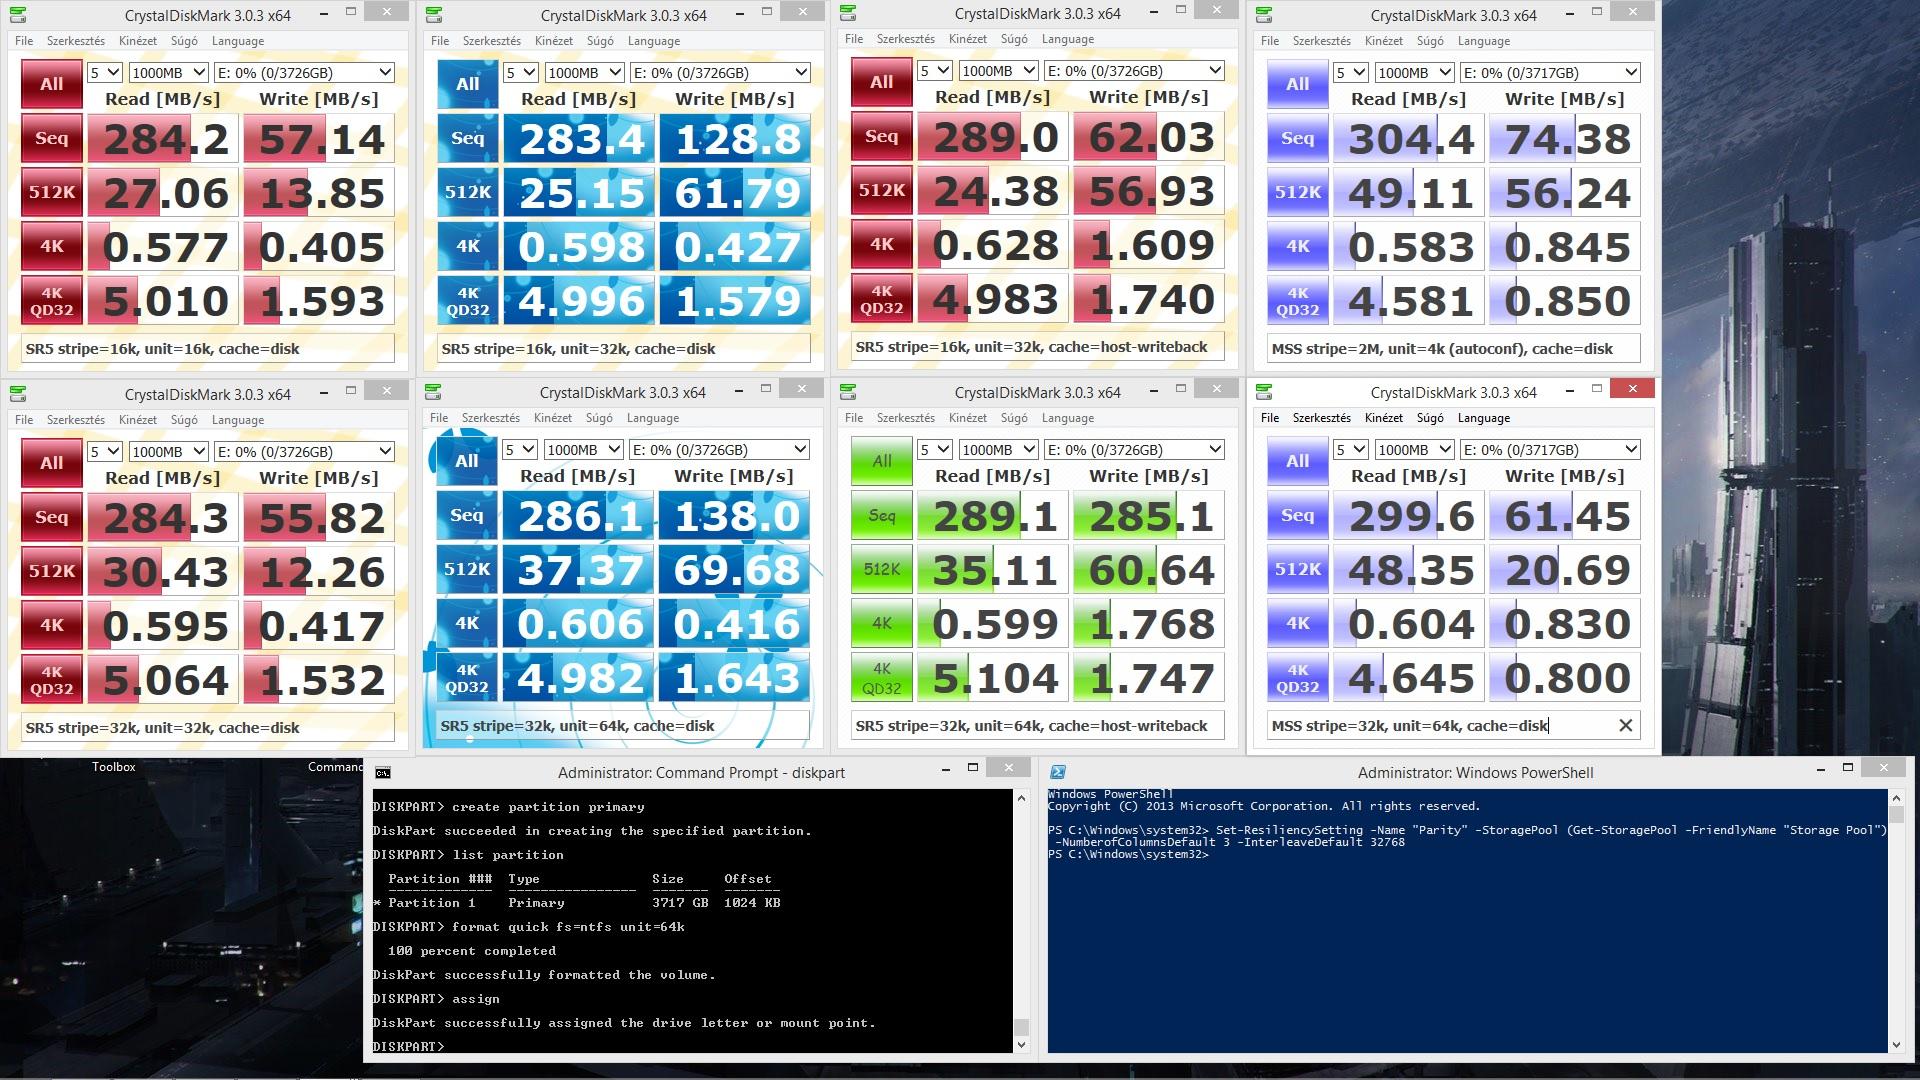Image resolution: width=1920 pixels, height=1080 pixels.
Task: Click the green Seq write result 285.1
Action: click(x=1149, y=516)
